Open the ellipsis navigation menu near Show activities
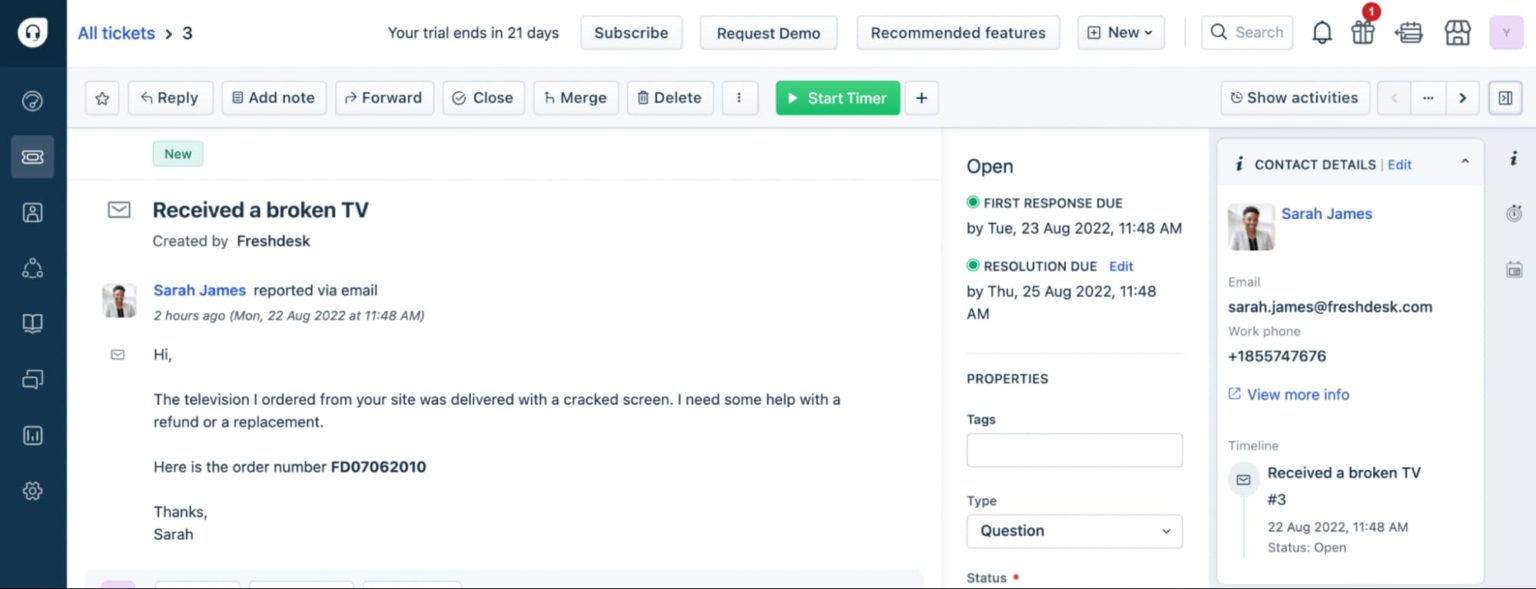The image size is (1536, 589). [1428, 97]
